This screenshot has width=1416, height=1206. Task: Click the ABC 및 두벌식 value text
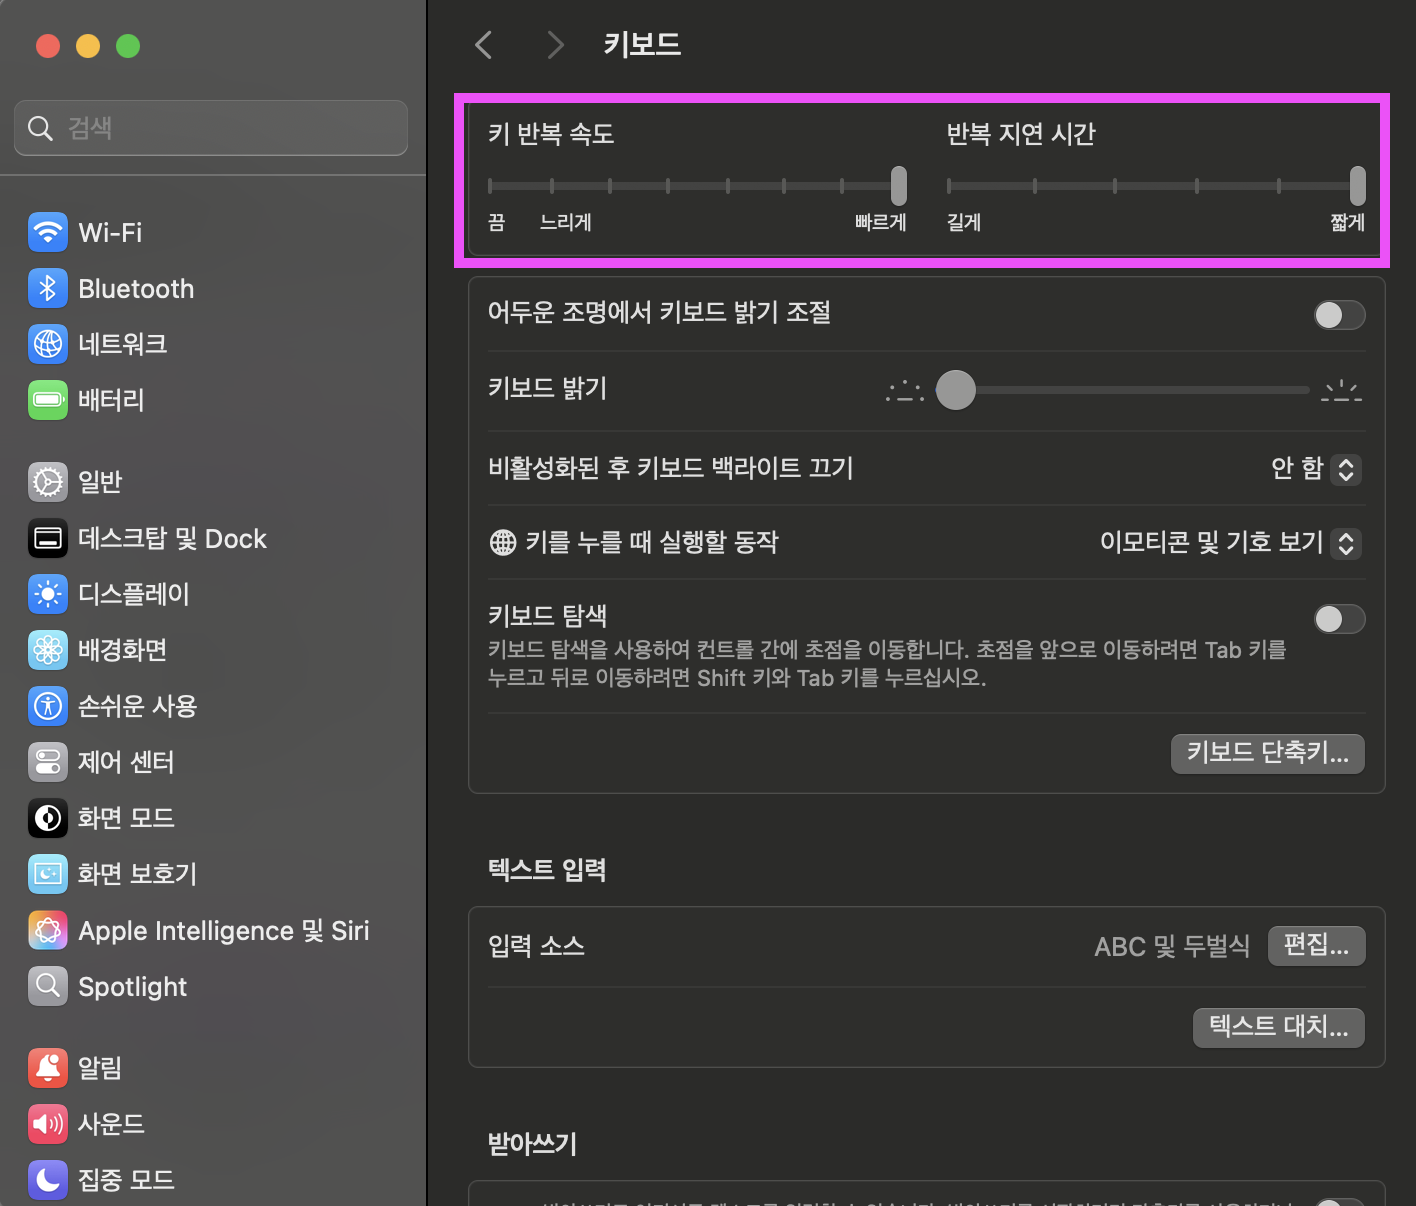pyautogui.click(x=1172, y=946)
